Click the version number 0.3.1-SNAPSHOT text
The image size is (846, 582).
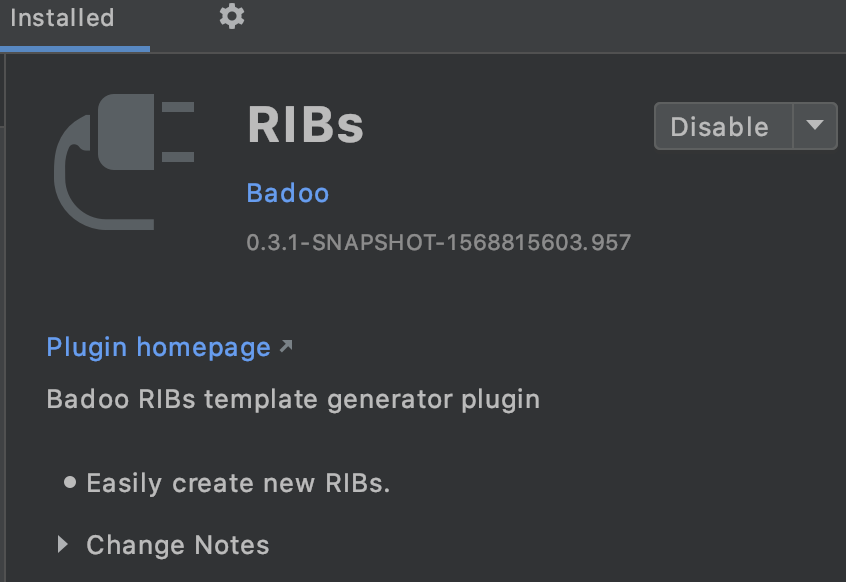pyautogui.click(x=438, y=242)
